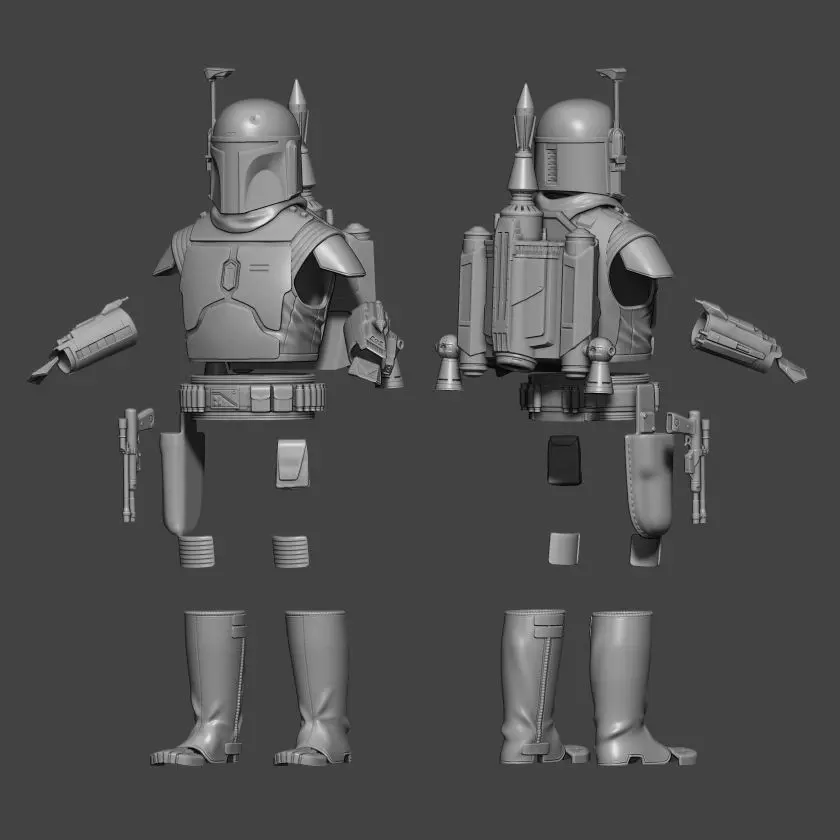Pick the detached gauntlet beside back-view model
This screenshot has height=840, width=840.
pyautogui.click(x=747, y=340)
